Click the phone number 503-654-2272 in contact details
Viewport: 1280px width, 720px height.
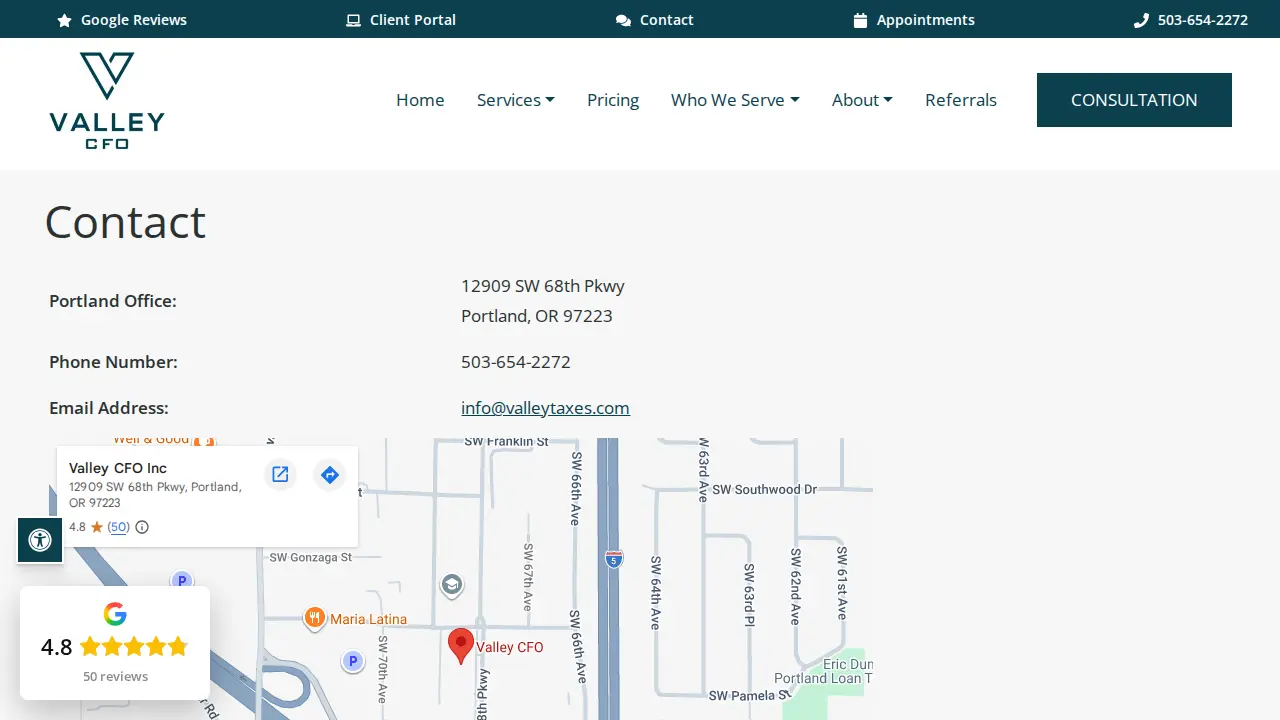(x=516, y=362)
